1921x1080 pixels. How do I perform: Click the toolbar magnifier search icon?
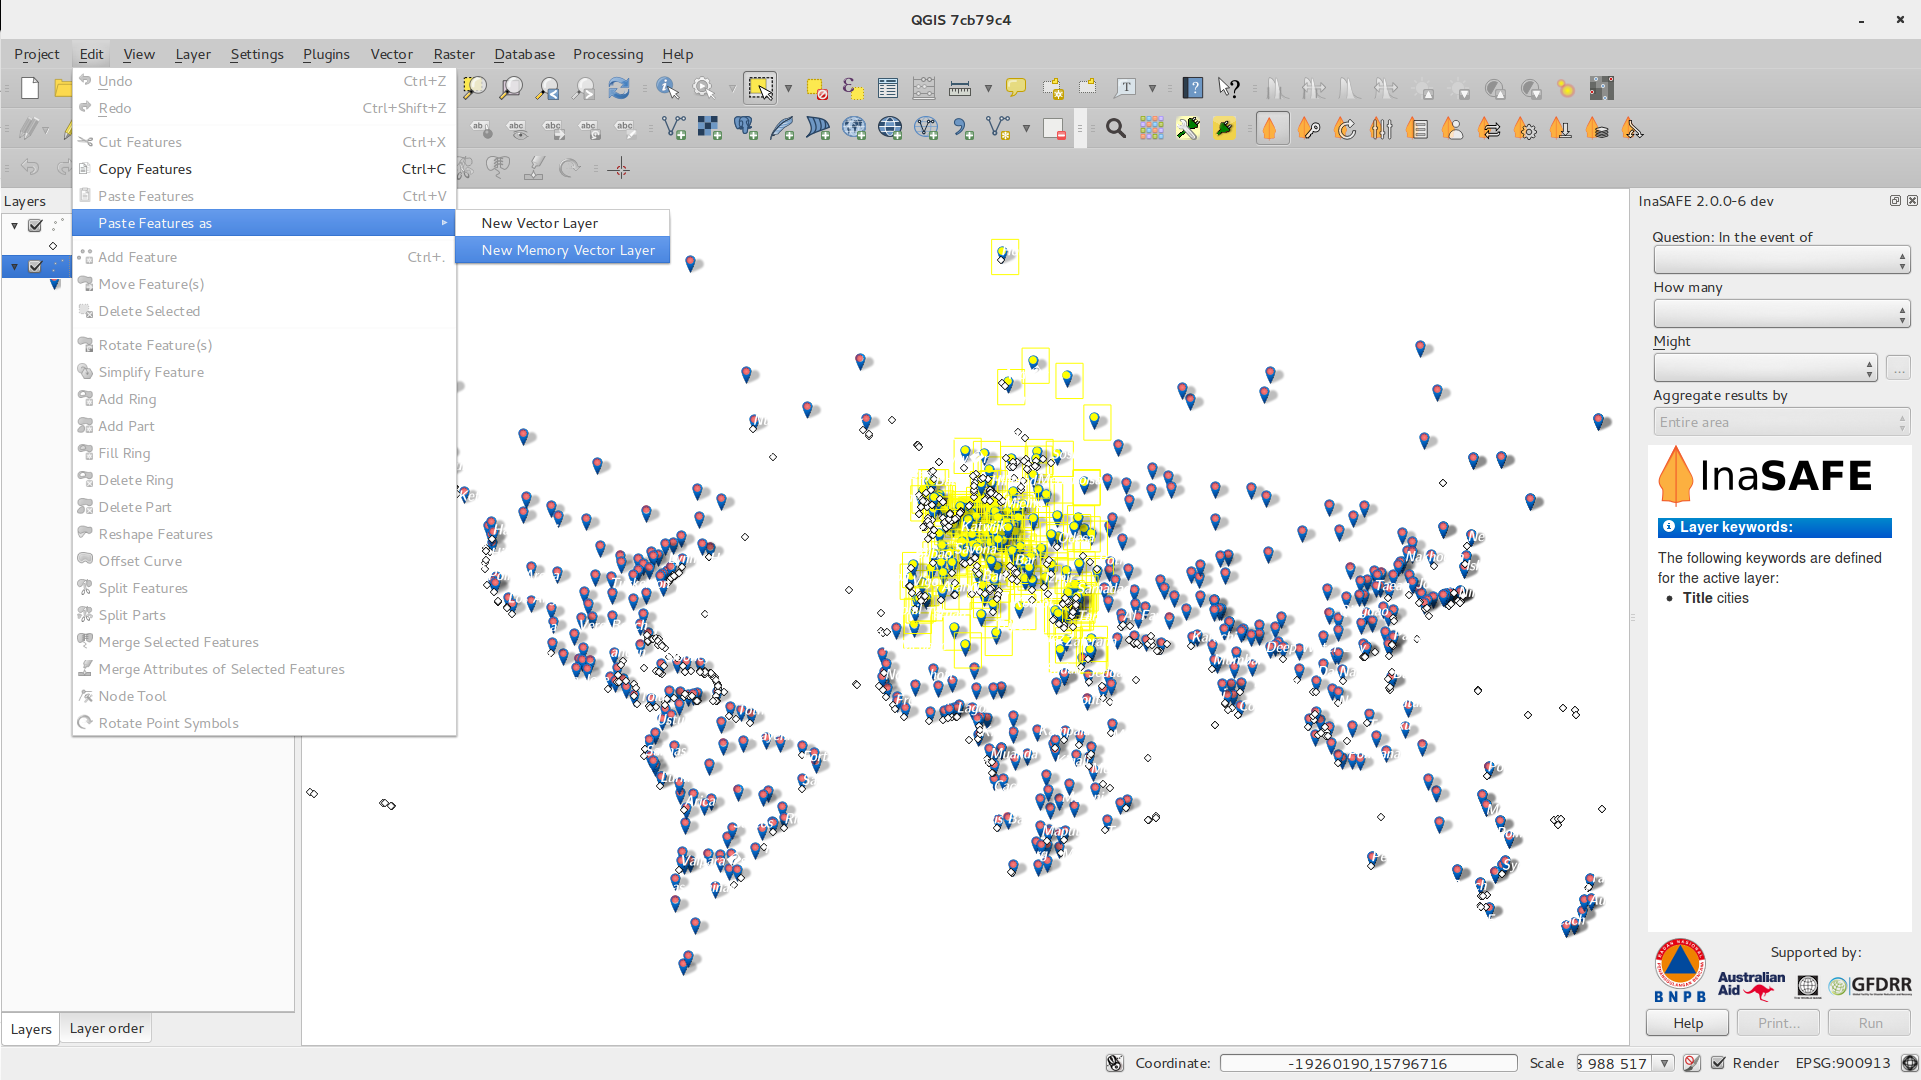coord(1116,129)
